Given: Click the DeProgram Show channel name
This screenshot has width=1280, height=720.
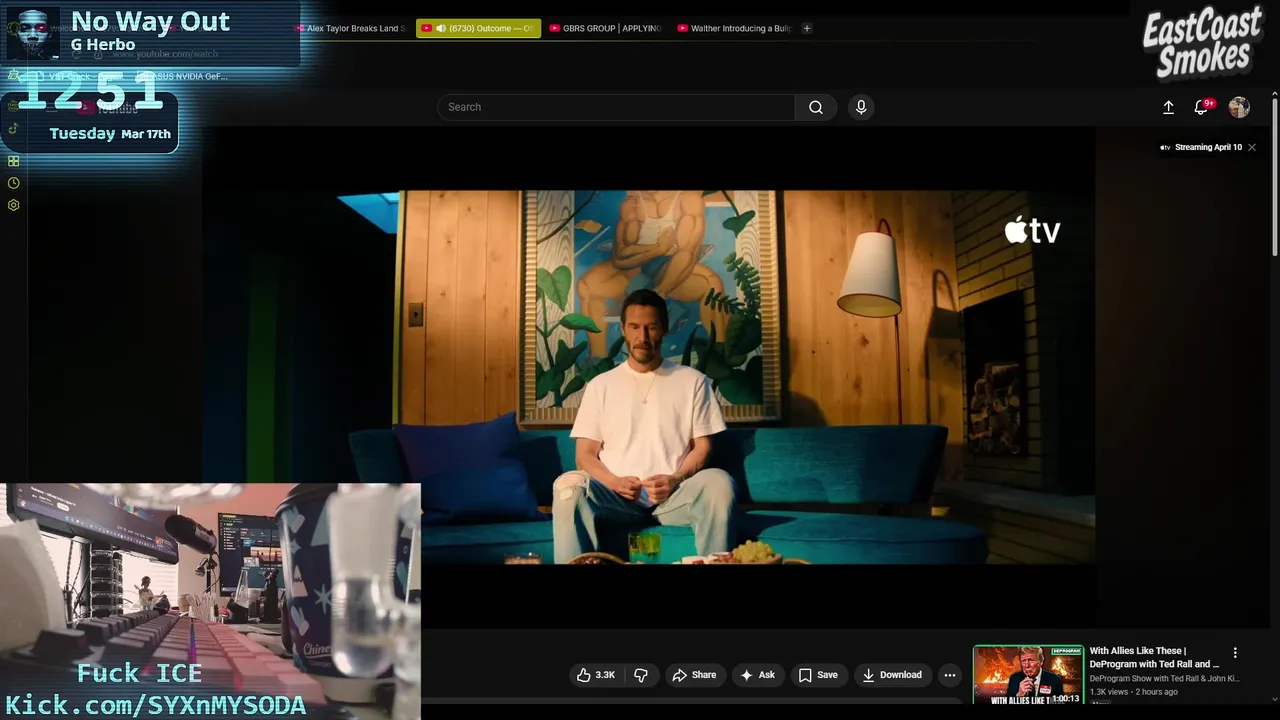Looking at the screenshot, I should 1164,678.
